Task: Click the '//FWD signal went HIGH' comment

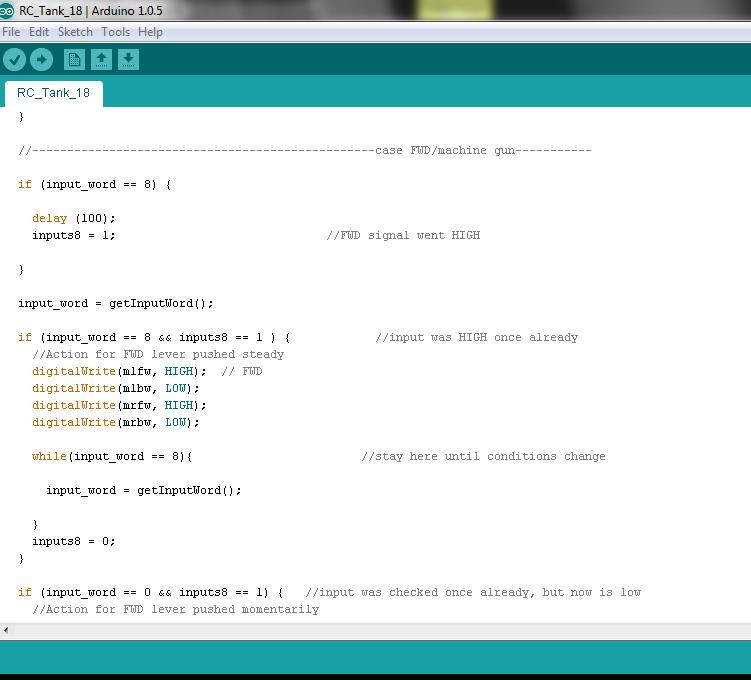Action: (x=403, y=236)
